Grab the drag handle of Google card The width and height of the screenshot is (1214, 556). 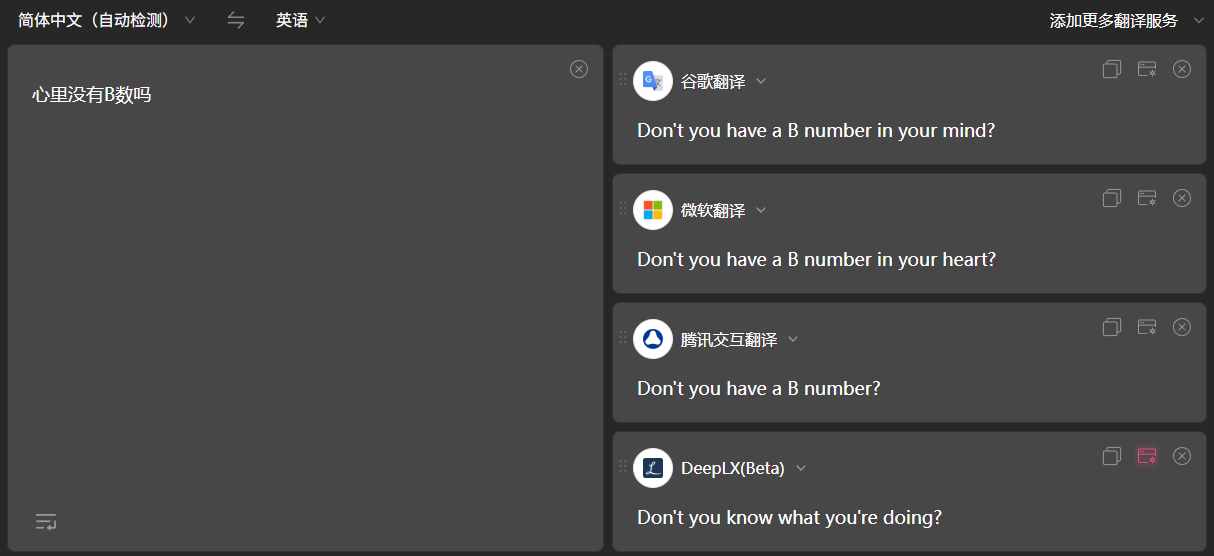(623, 80)
